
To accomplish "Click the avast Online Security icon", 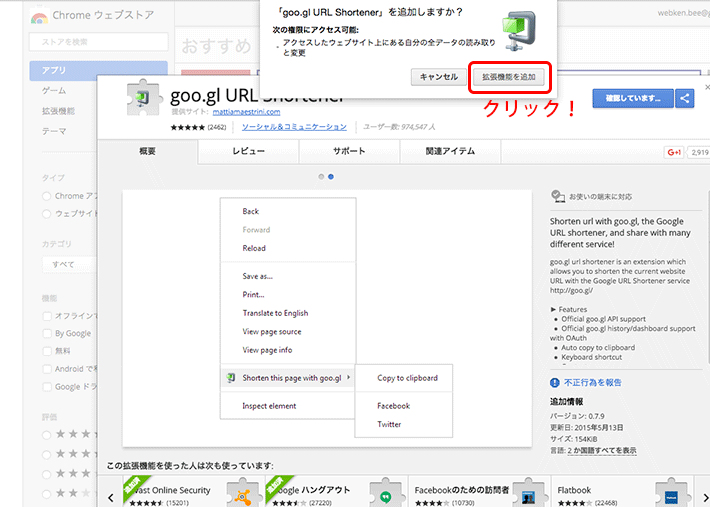I will [242, 495].
